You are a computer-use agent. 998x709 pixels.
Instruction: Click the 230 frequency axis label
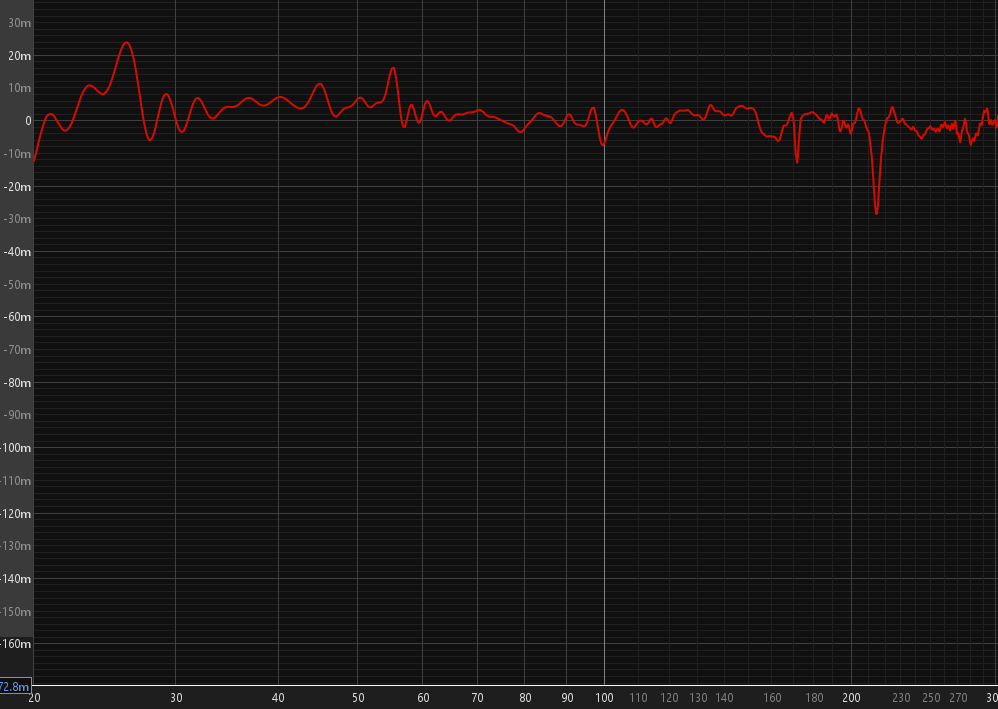(x=901, y=698)
